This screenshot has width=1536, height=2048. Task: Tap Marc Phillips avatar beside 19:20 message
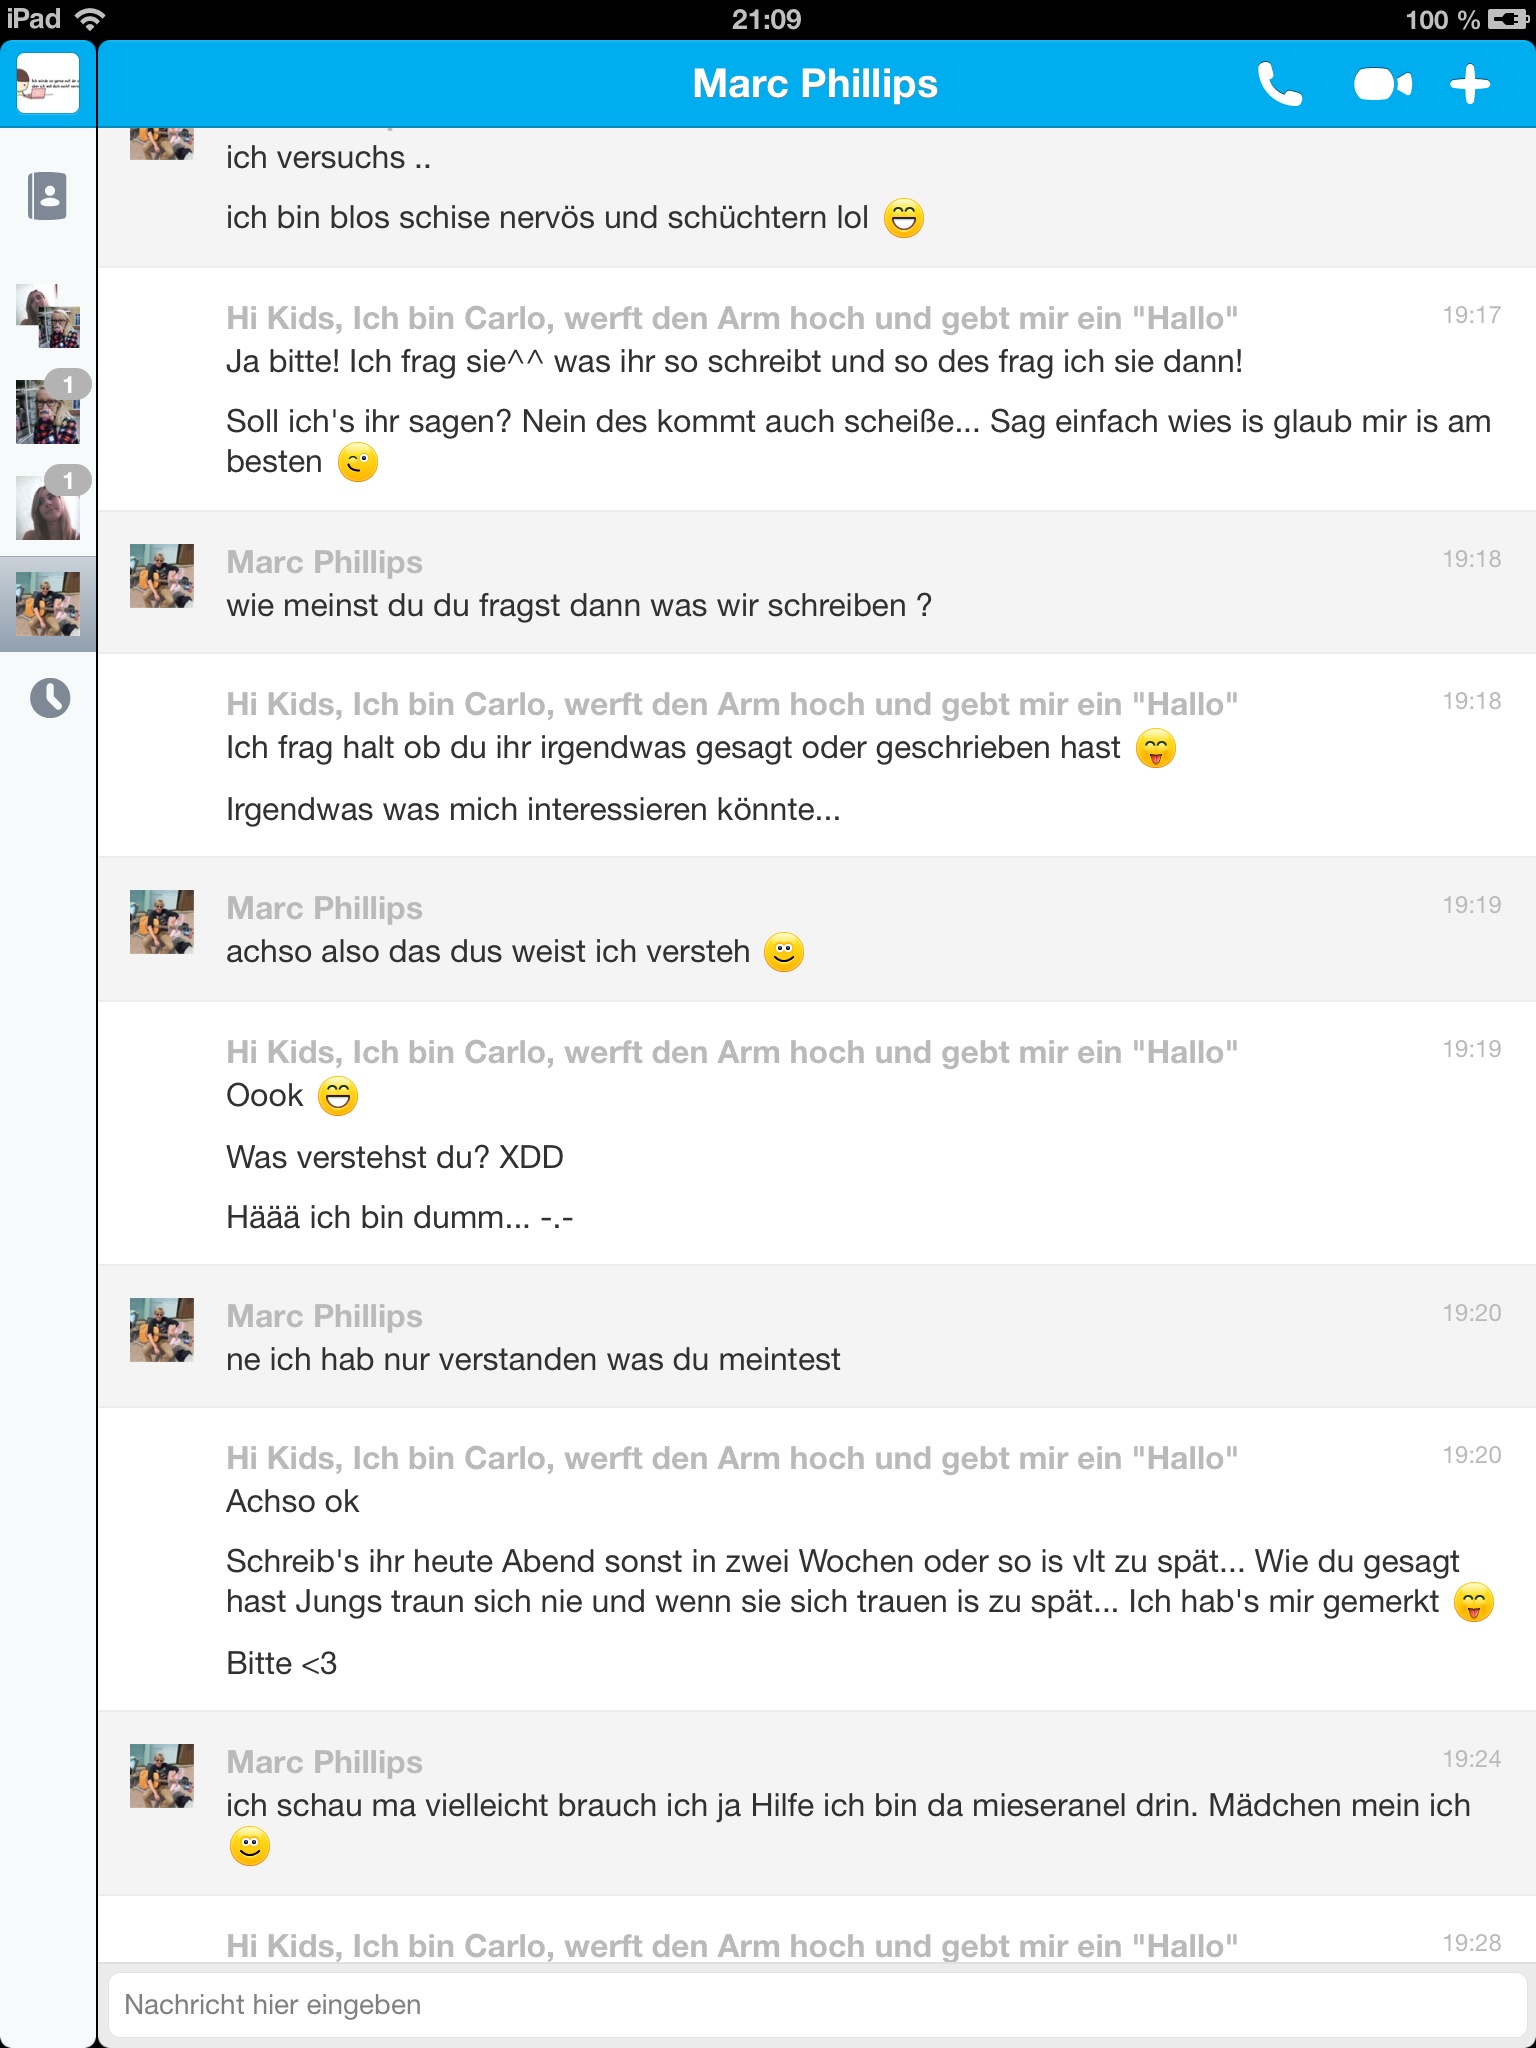(x=162, y=1330)
